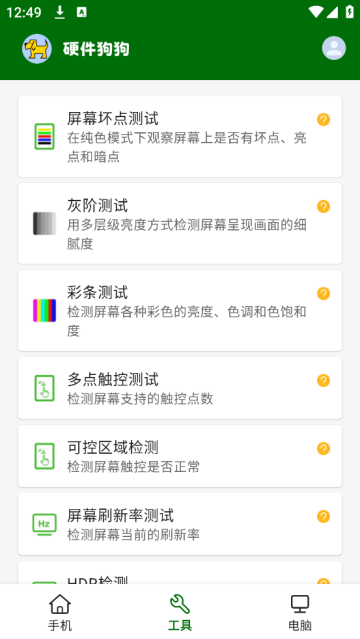360x639 pixels.
Task: Click the Hz refresh rate monitor icon
Action: click(x=44, y=524)
